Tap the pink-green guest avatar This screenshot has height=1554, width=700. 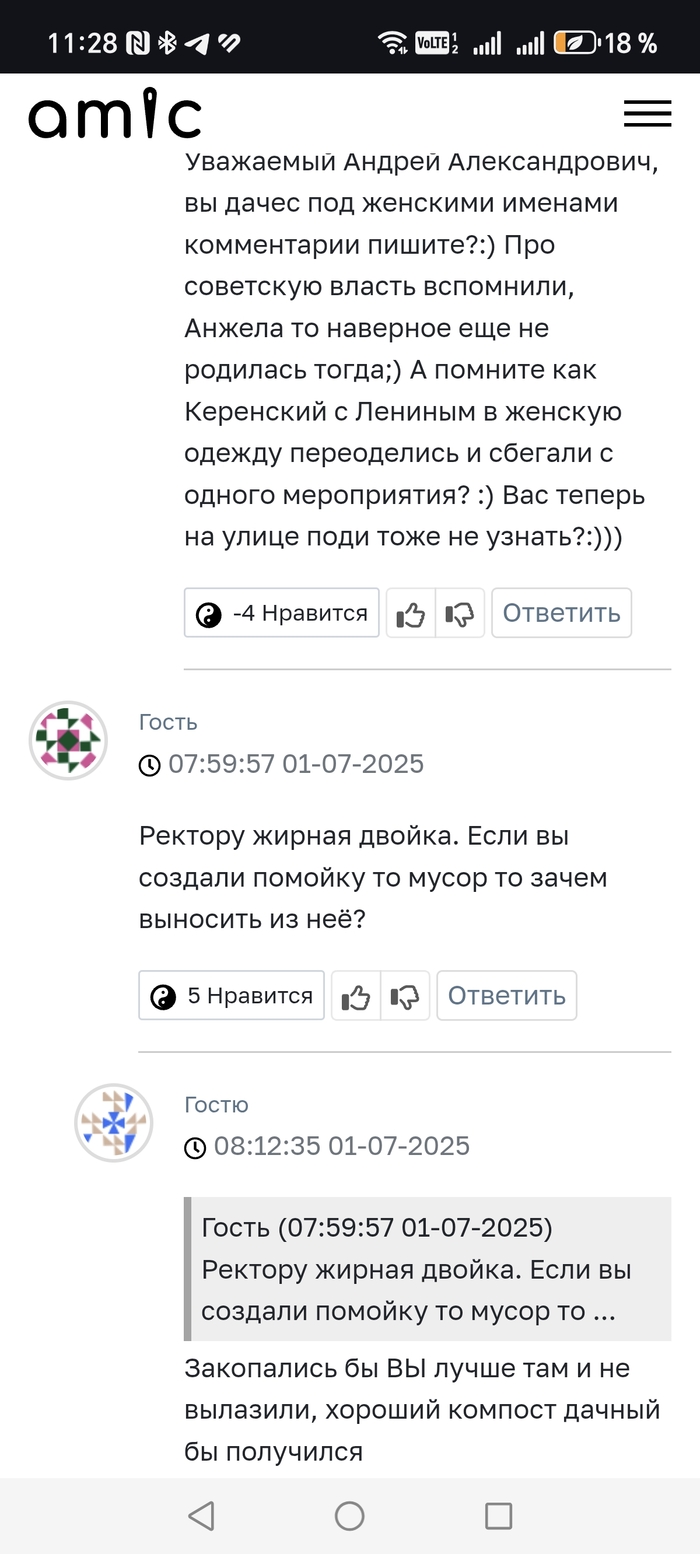click(x=68, y=740)
